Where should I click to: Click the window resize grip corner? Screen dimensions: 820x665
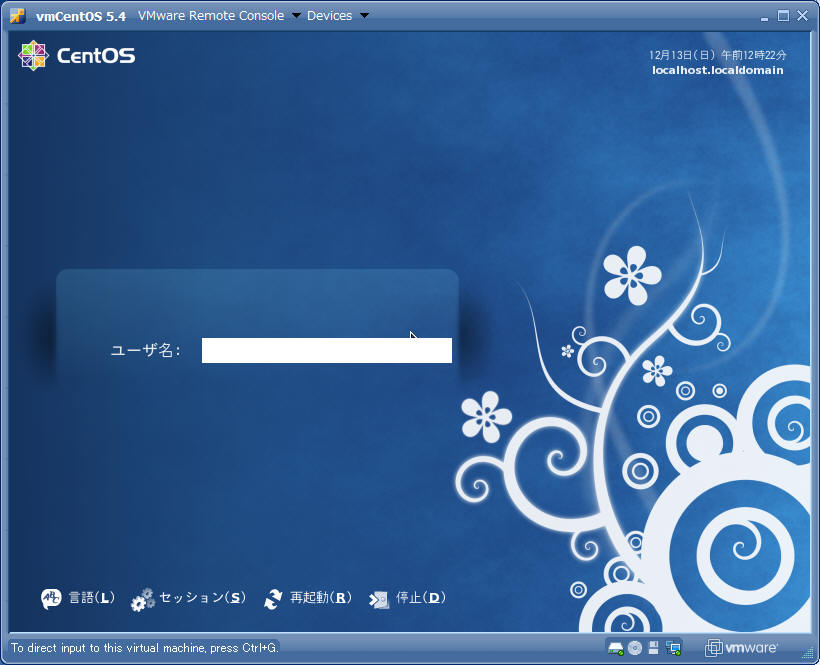pyautogui.click(x=808, y=654)
